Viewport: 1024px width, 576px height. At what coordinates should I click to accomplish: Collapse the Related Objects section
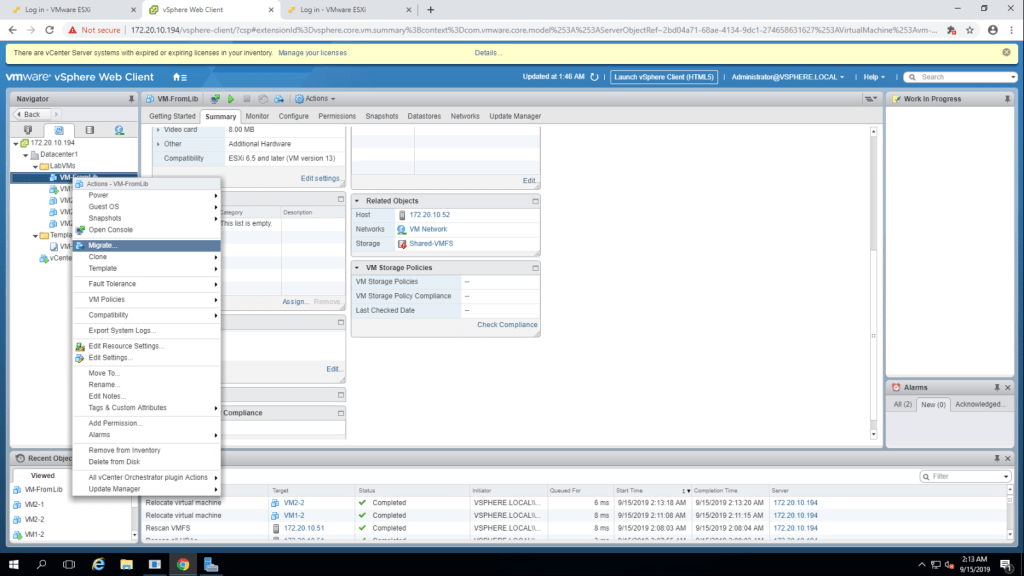358,201
